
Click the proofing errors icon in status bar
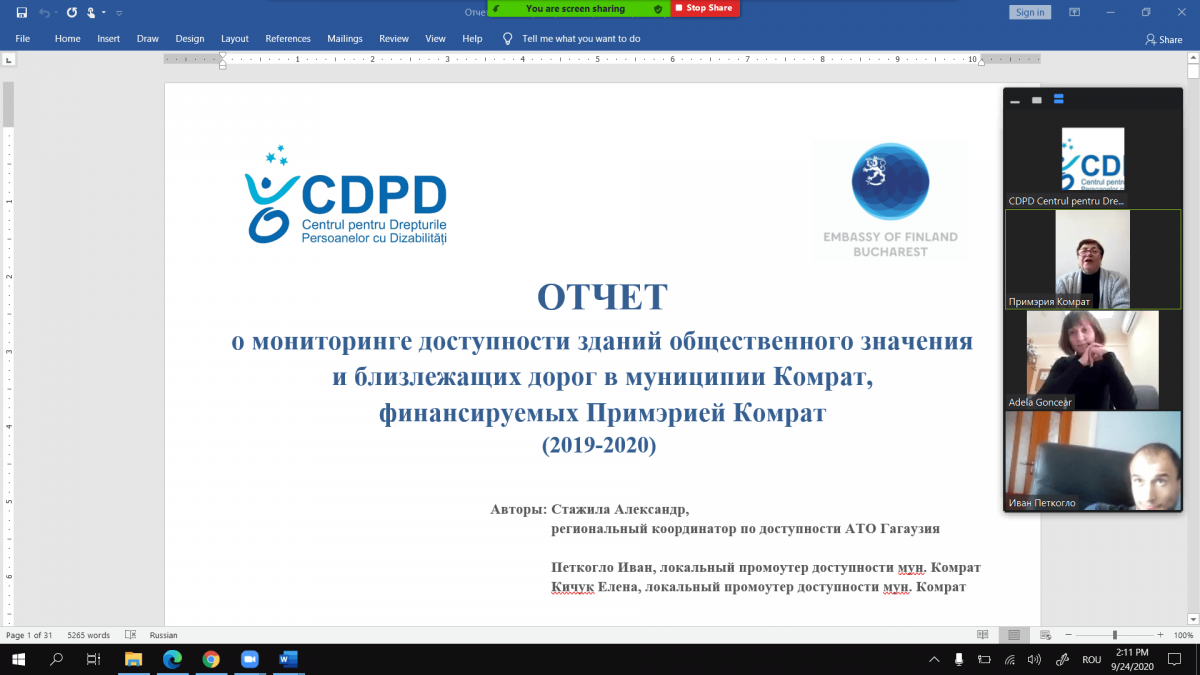[130, 635]
